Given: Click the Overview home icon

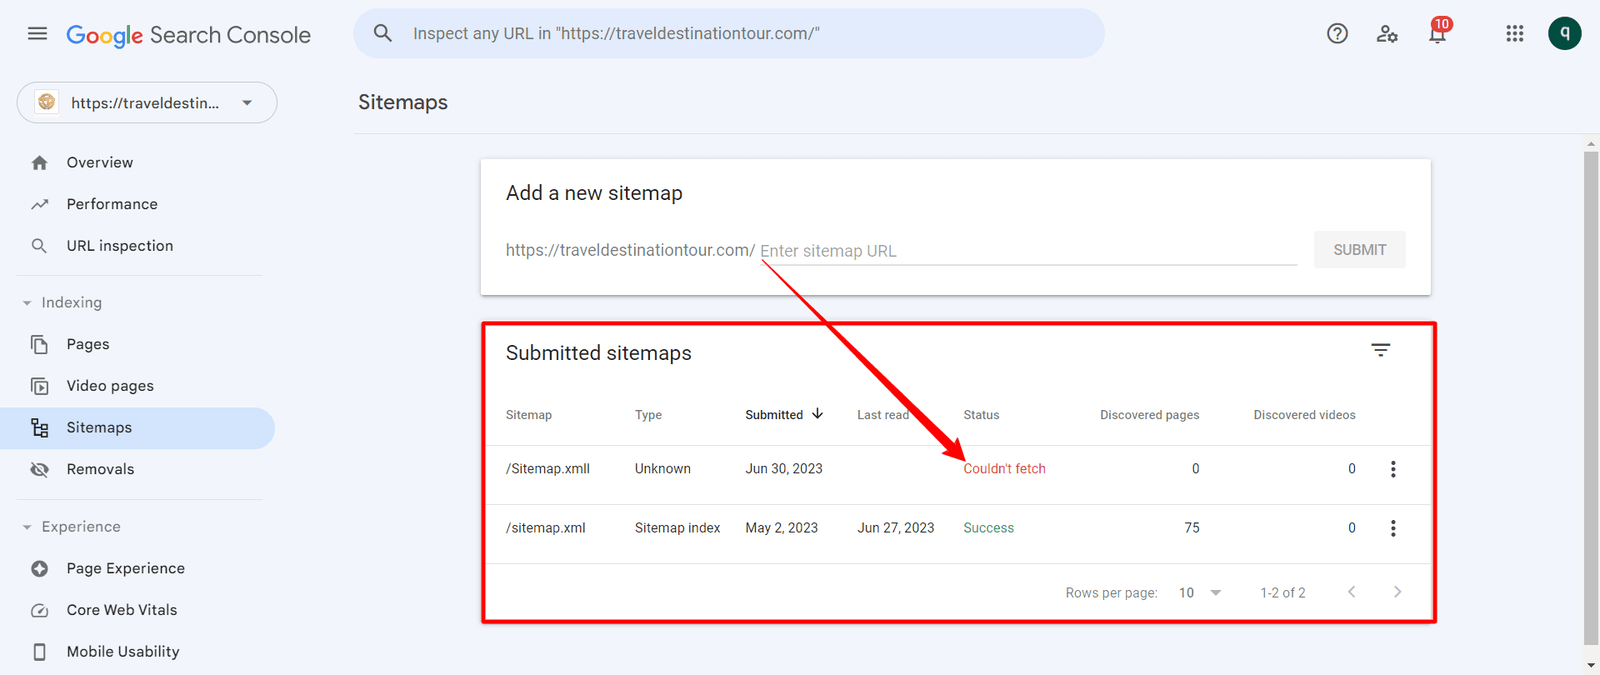Looking at the screenshot, I should tap(40, 162).
